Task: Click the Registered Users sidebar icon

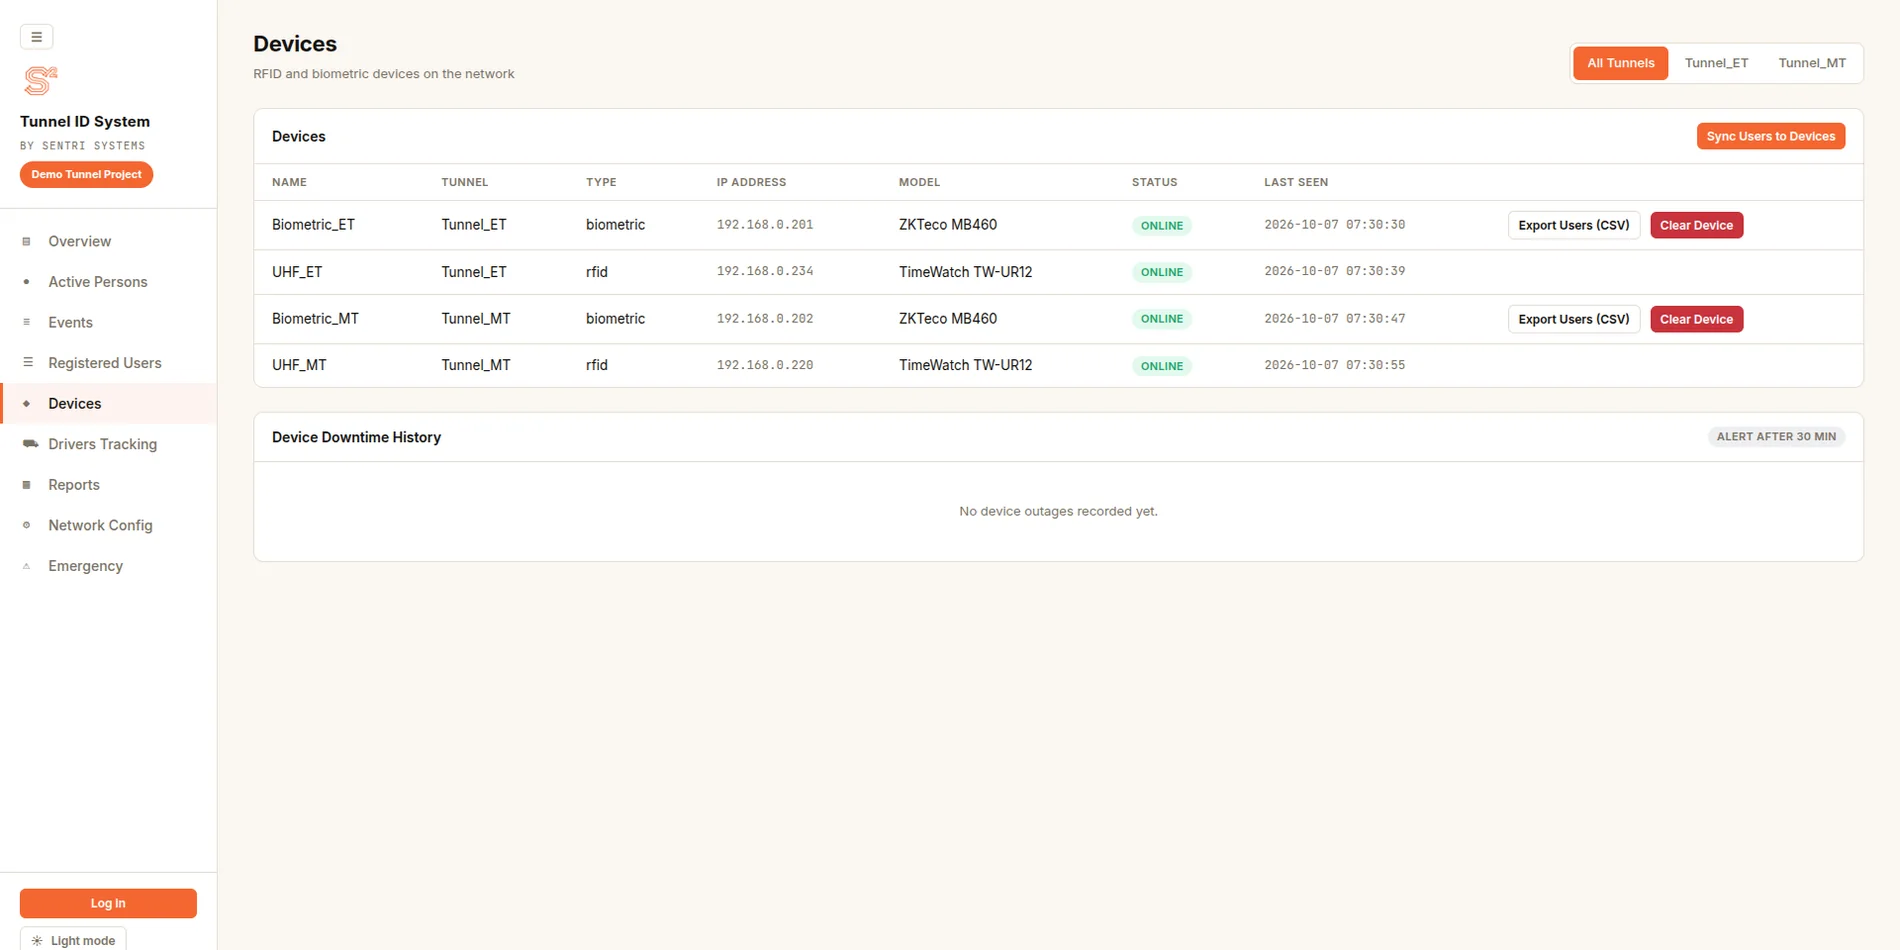Action: pyautogui.click(x=27, y=363)
